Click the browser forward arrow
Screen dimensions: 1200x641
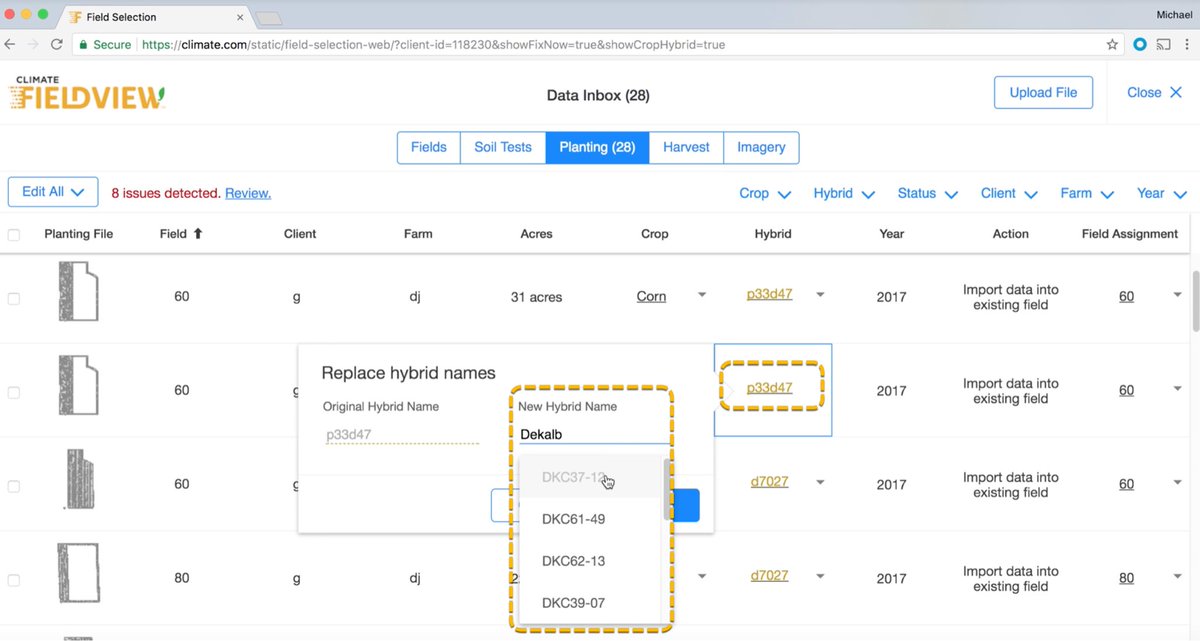pos(34,45)
